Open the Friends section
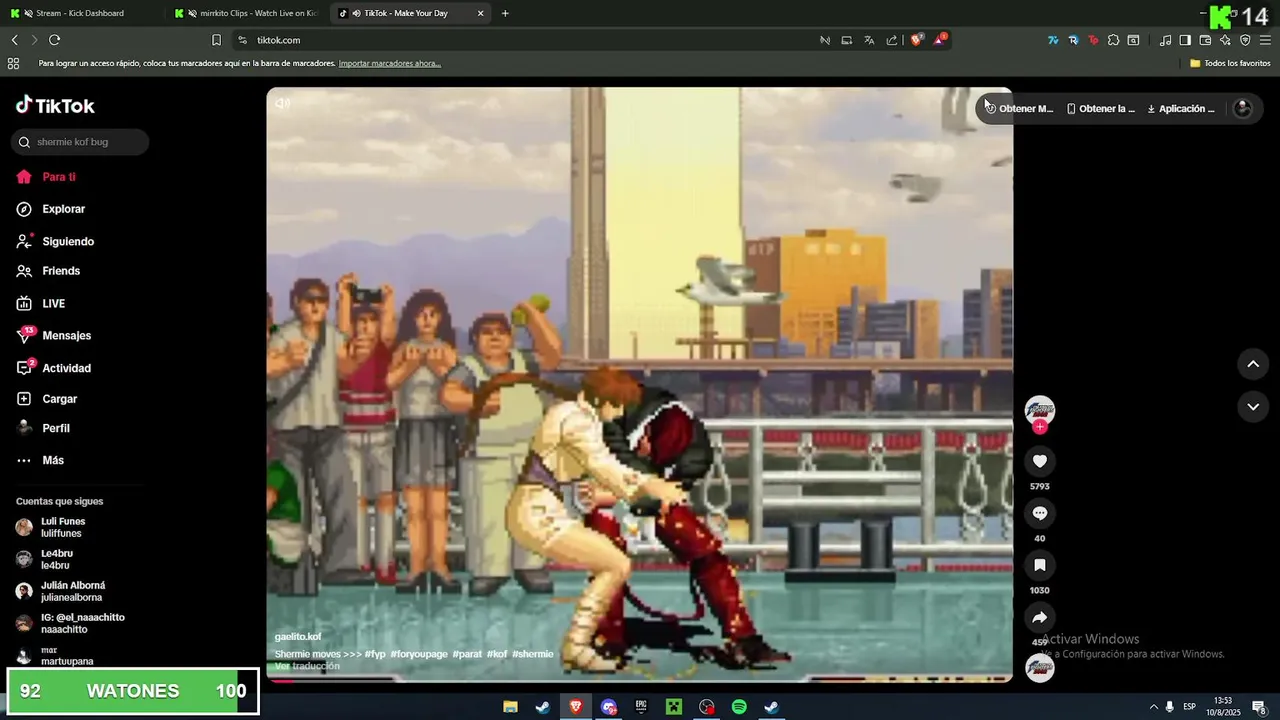1280x720 pixels. click(x=48, y=271)
